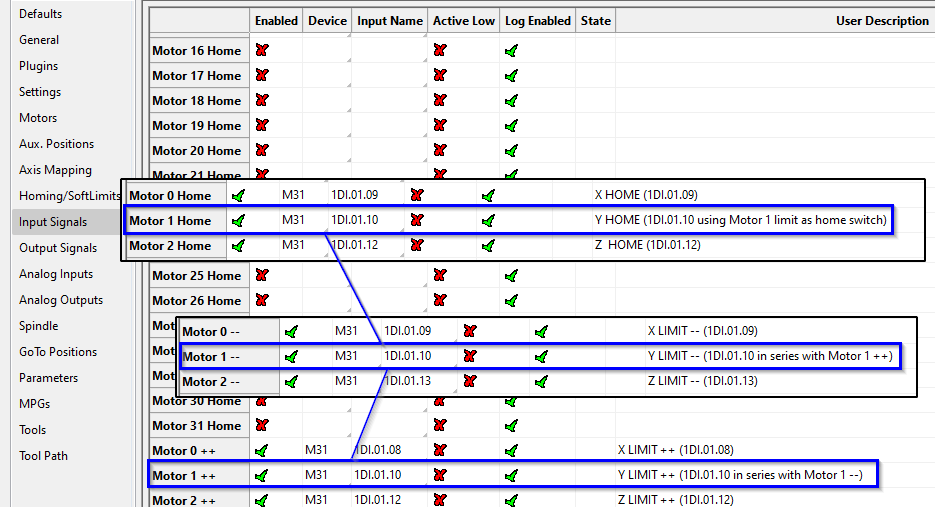
Task: Toggle Active Low for Motor 25 Home
Action: click(440, 275)
